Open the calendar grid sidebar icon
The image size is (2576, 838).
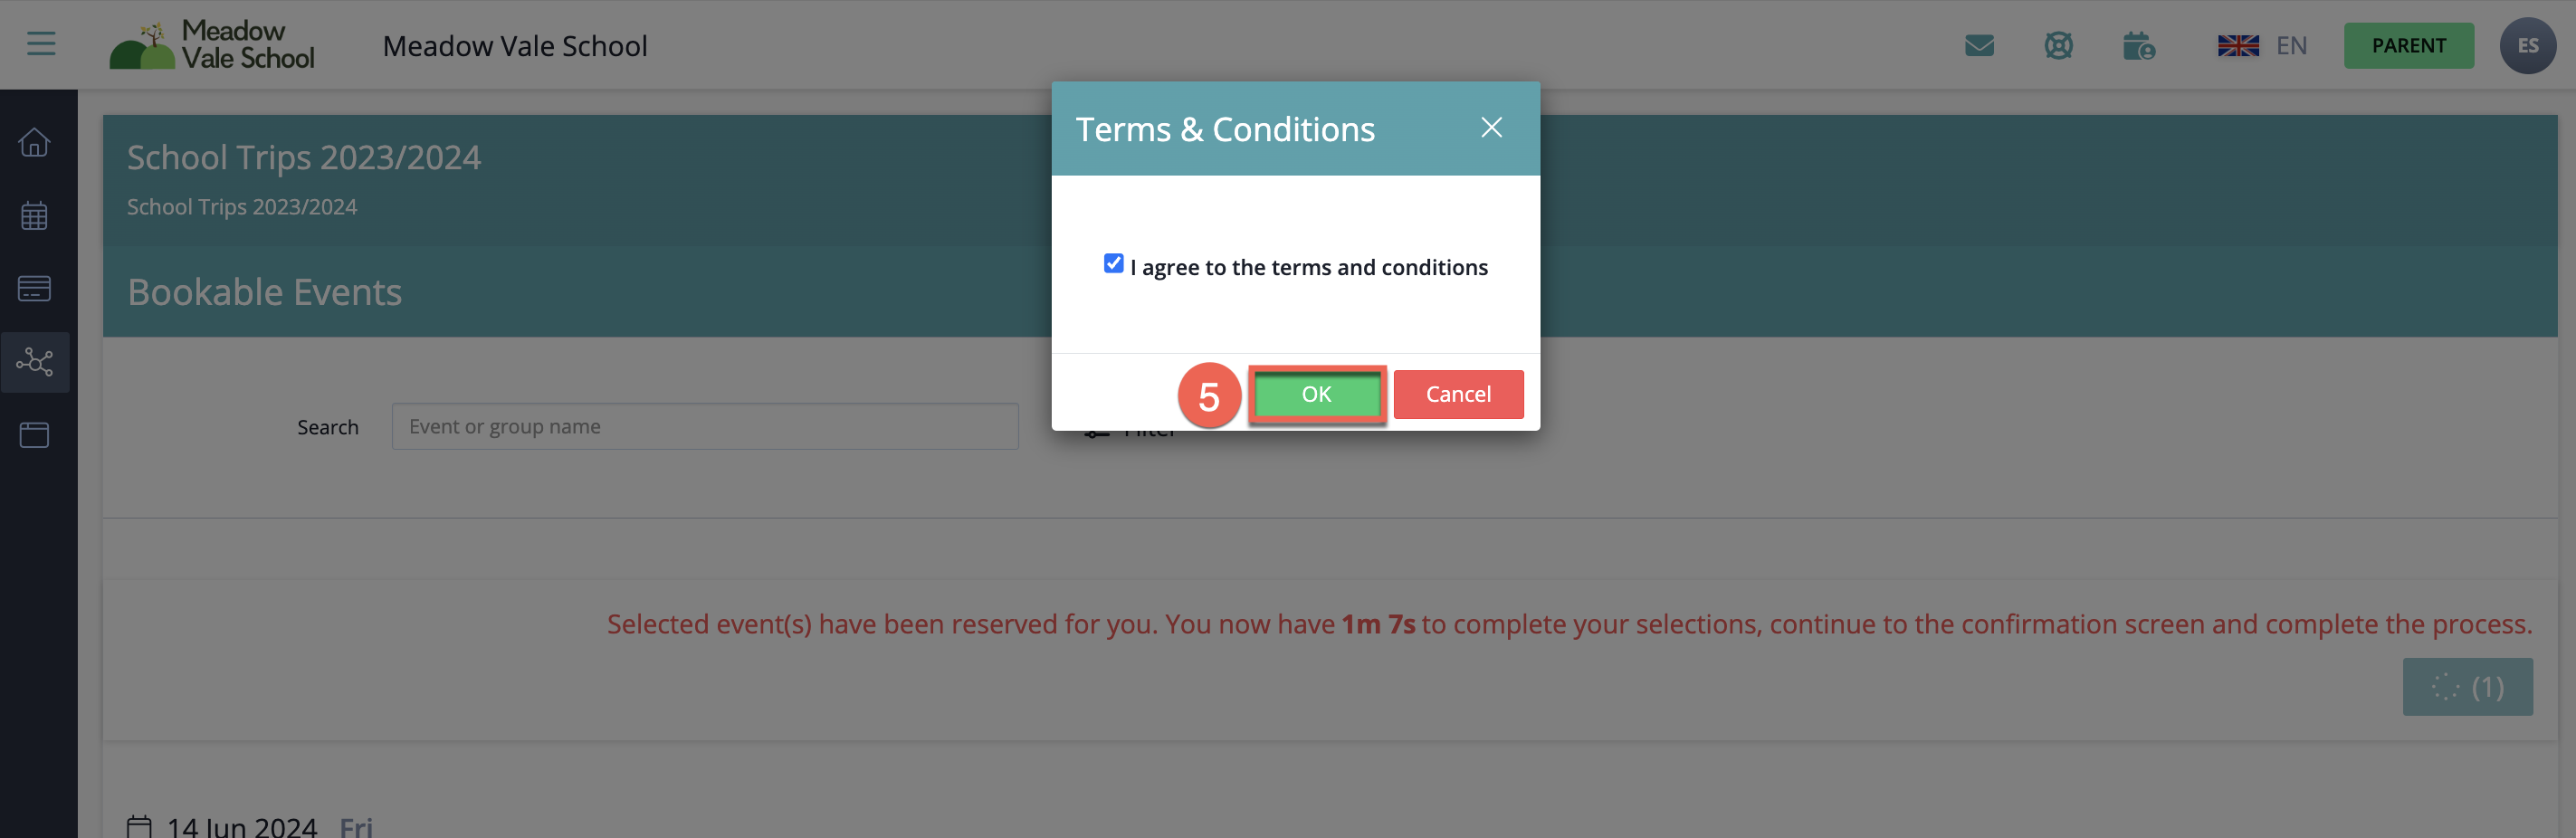click(34, 215)
